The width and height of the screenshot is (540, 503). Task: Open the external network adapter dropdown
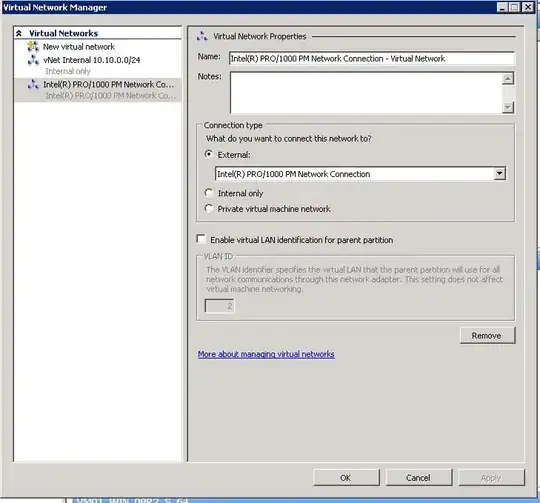point(499,174)
